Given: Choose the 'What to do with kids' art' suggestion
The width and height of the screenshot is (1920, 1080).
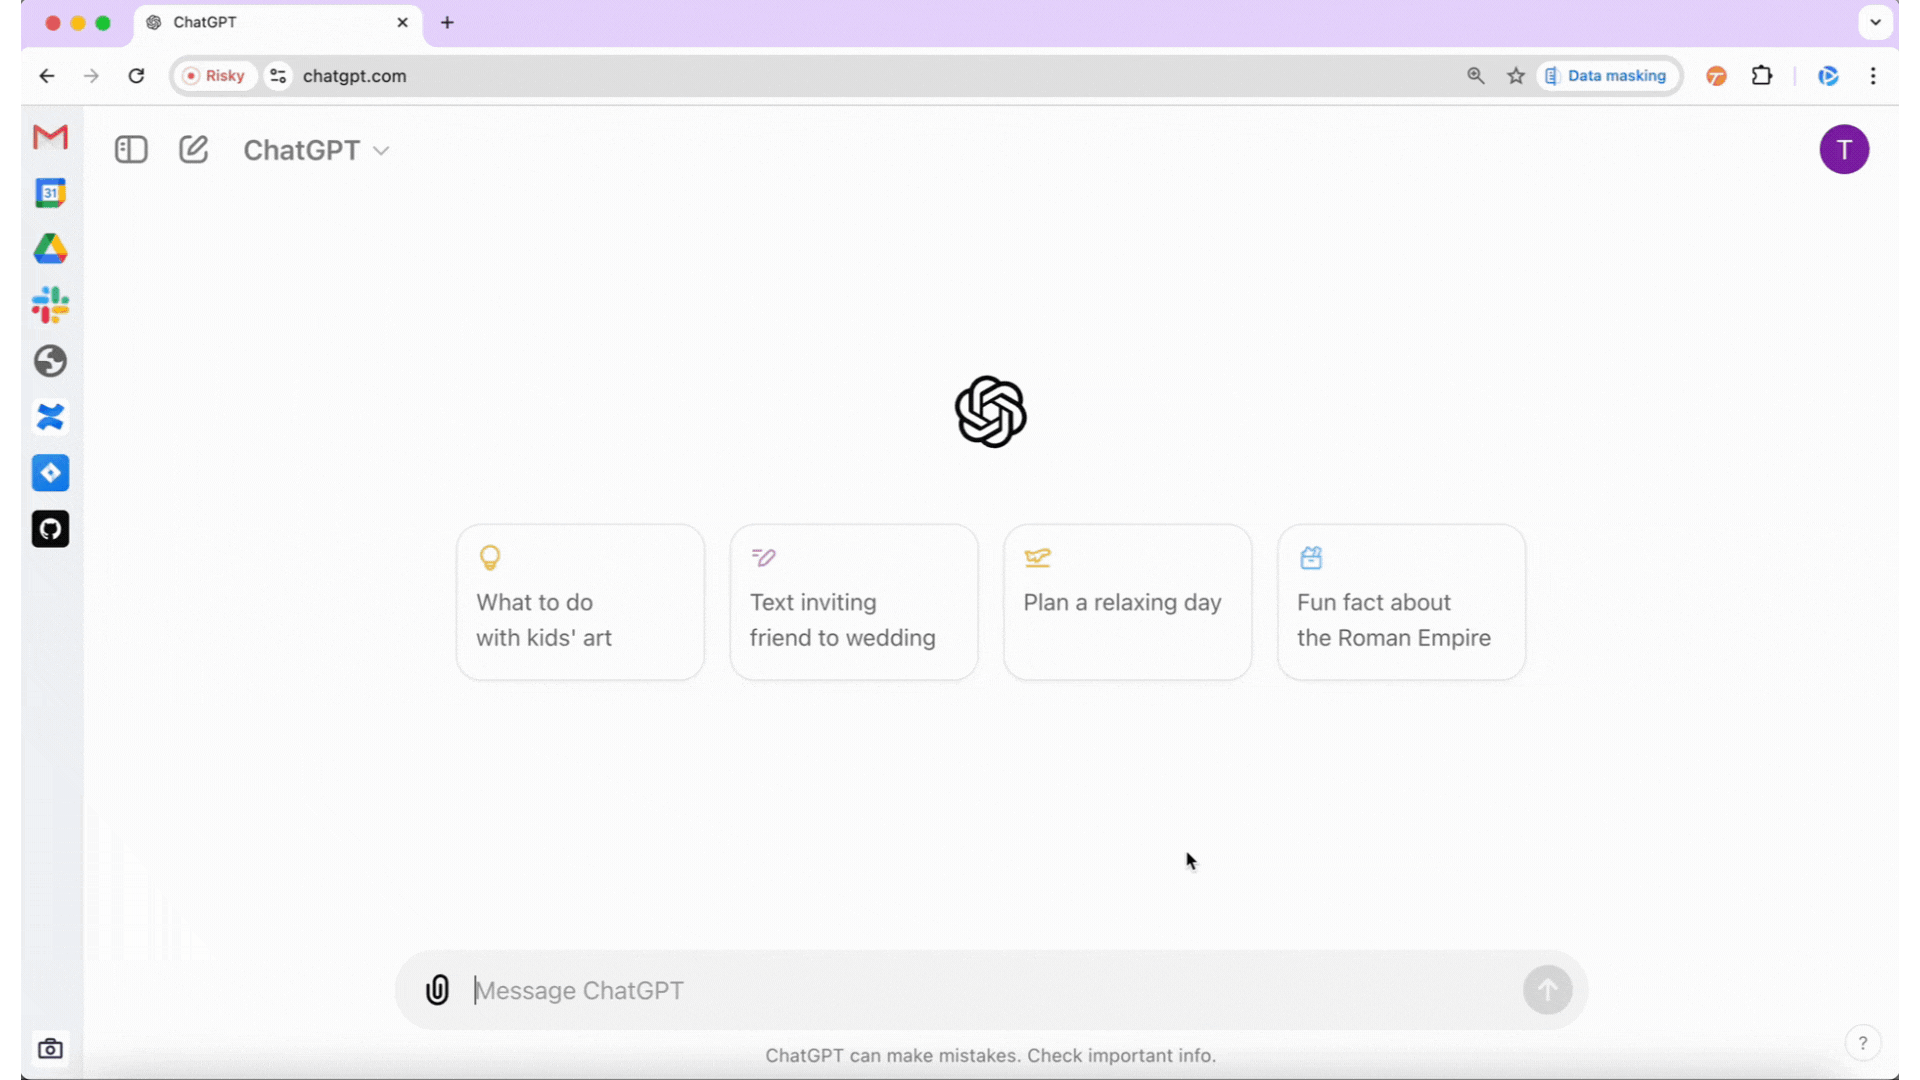Looking at the screenshot, I should coord(580,602).
